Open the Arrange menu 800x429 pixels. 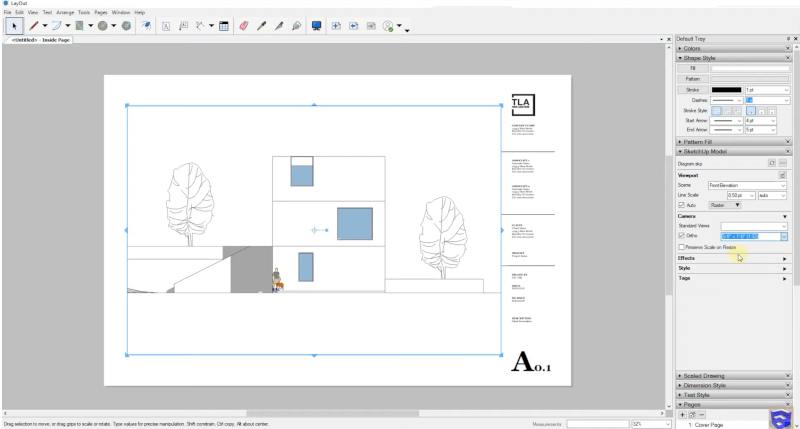[x=65, y=12]
